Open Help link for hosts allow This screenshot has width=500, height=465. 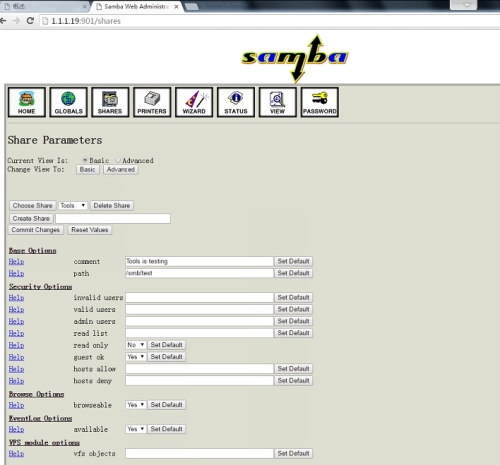click(x=16, y=369)
